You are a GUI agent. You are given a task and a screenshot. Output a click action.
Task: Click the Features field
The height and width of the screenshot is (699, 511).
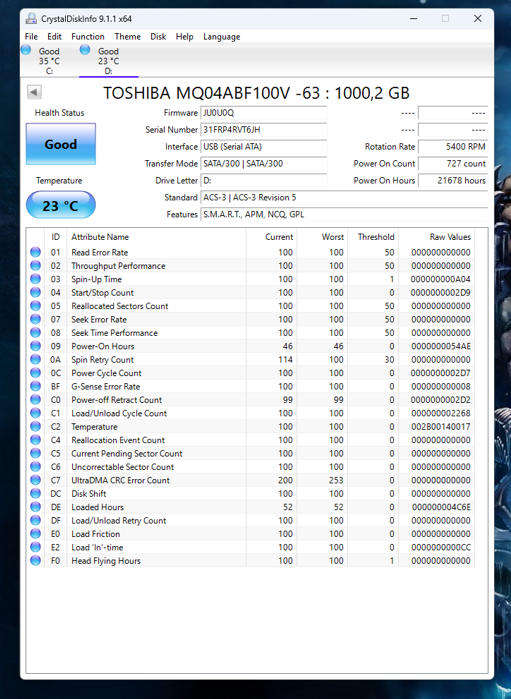(344, 214)
